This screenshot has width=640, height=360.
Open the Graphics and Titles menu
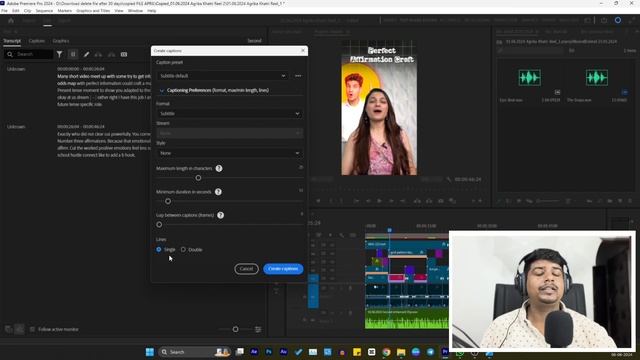(x=93, y=11)
